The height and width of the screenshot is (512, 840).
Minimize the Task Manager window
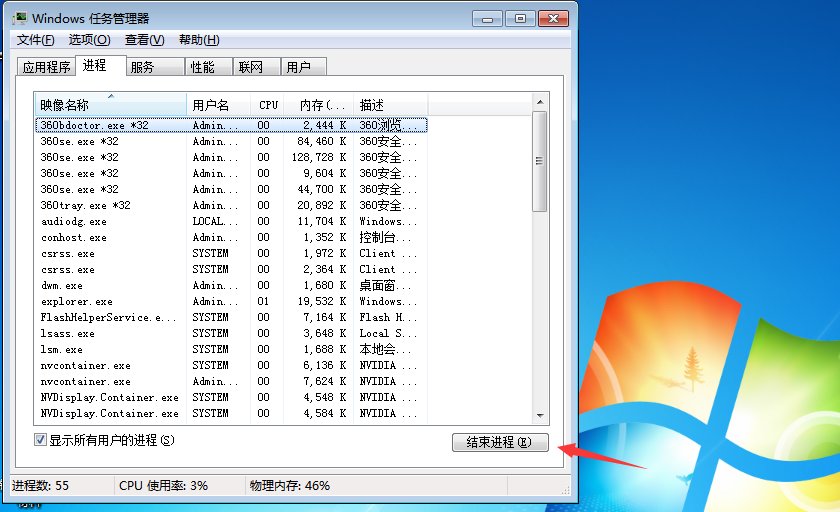[x=488, y=19]
